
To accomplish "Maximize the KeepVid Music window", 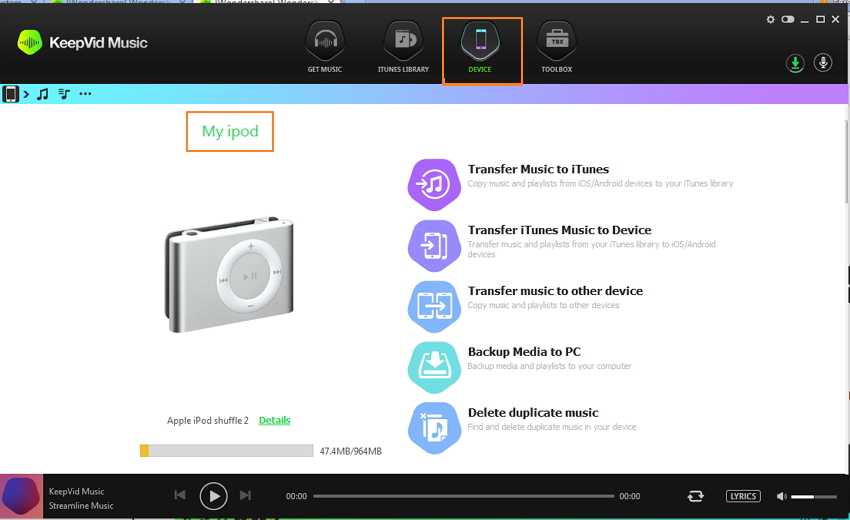I will click(821, 20).
